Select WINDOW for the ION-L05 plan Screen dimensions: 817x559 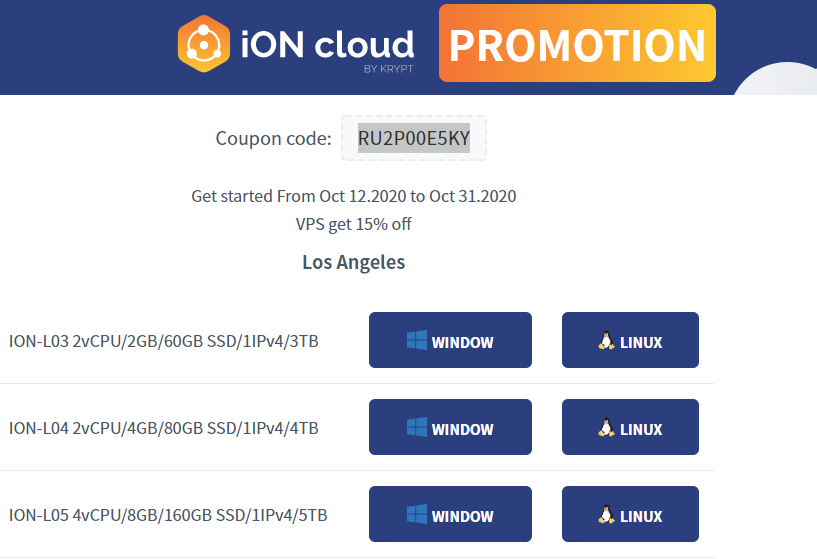pos(450,514)
